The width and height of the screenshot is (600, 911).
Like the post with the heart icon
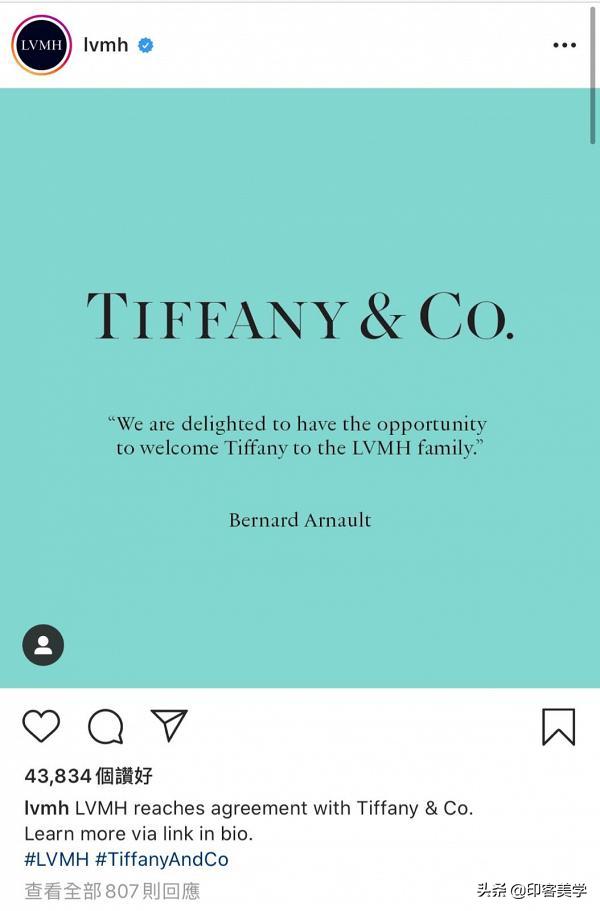(41, 726)
